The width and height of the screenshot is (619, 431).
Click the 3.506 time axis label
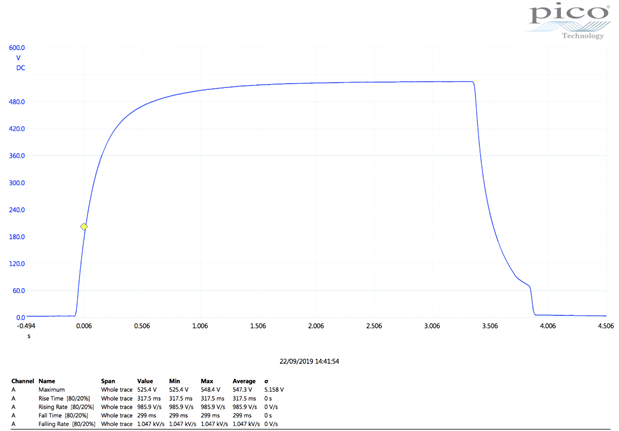coord(490,326)
